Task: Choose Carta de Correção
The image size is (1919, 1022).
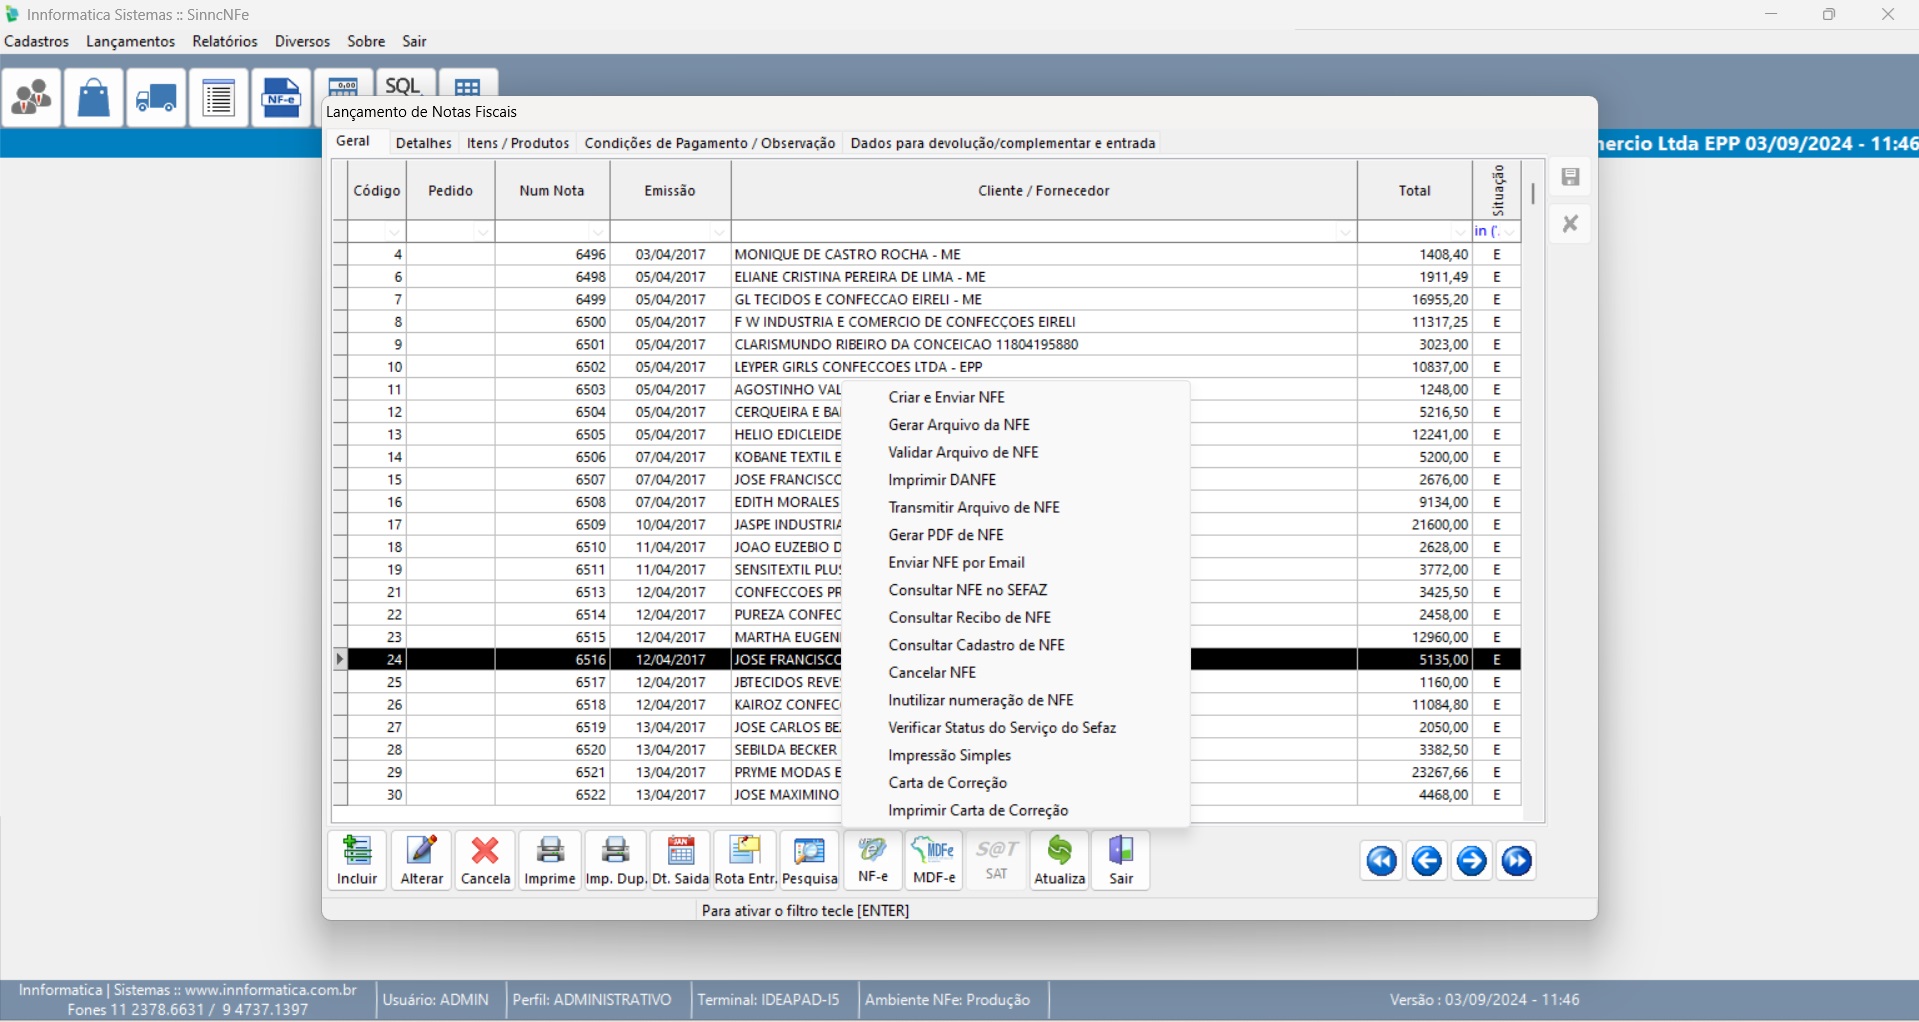Action: [1016, 782]
